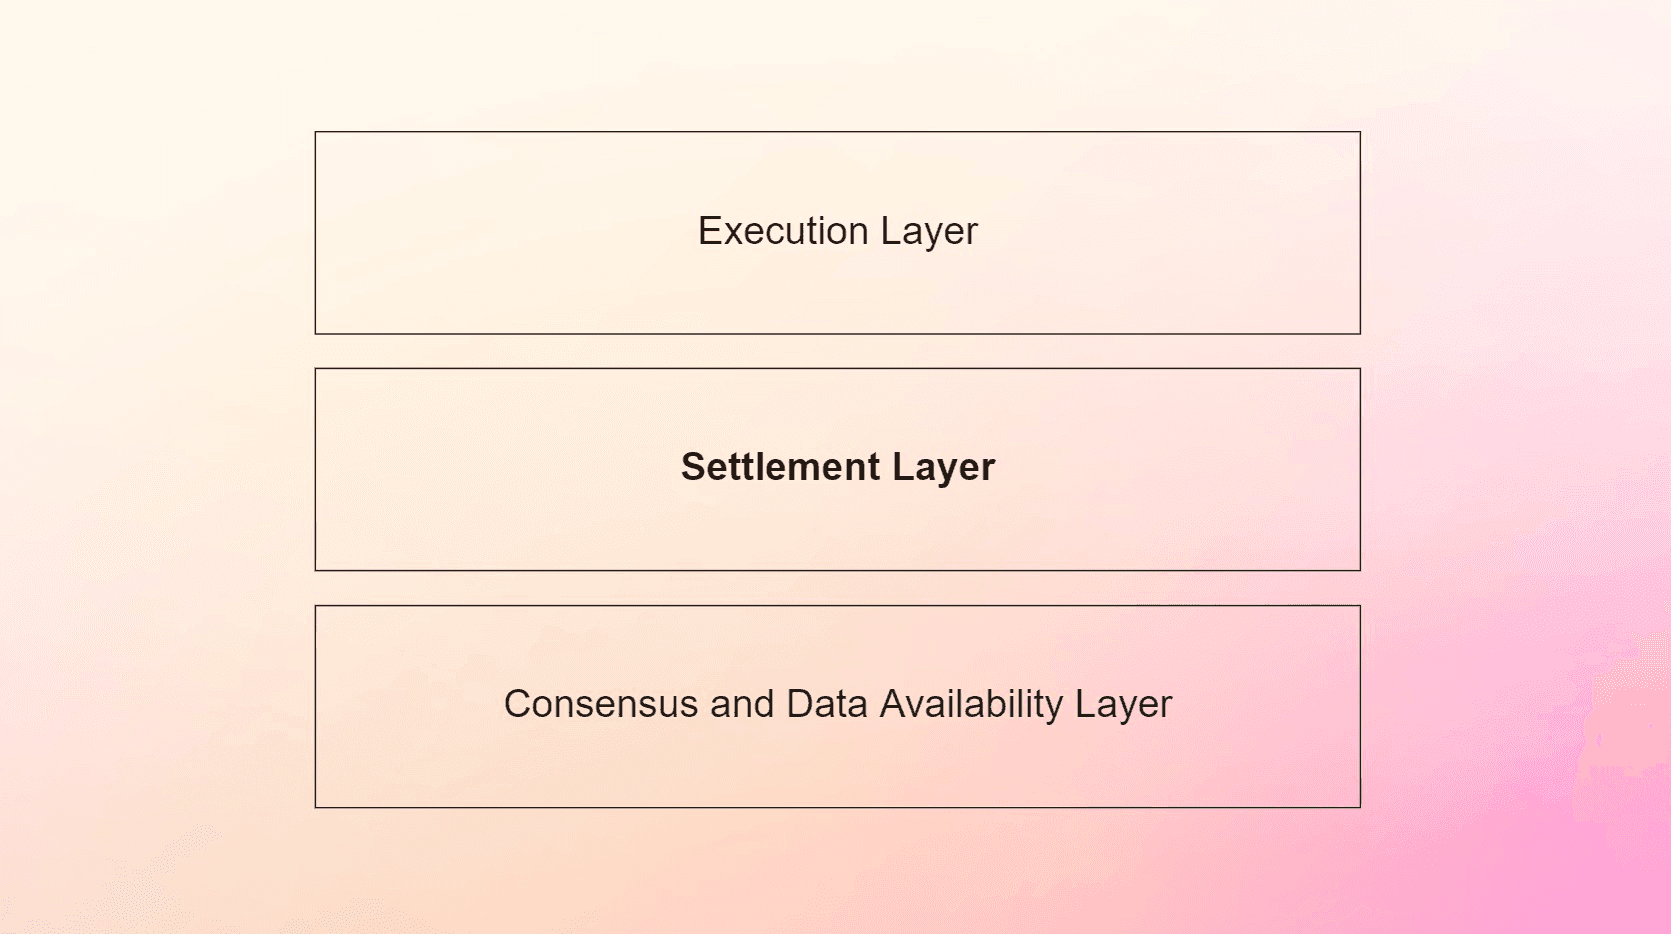Click the word "Data" in bottom box
Viewport: 1671px width, 934px height.
pos(827,704)
